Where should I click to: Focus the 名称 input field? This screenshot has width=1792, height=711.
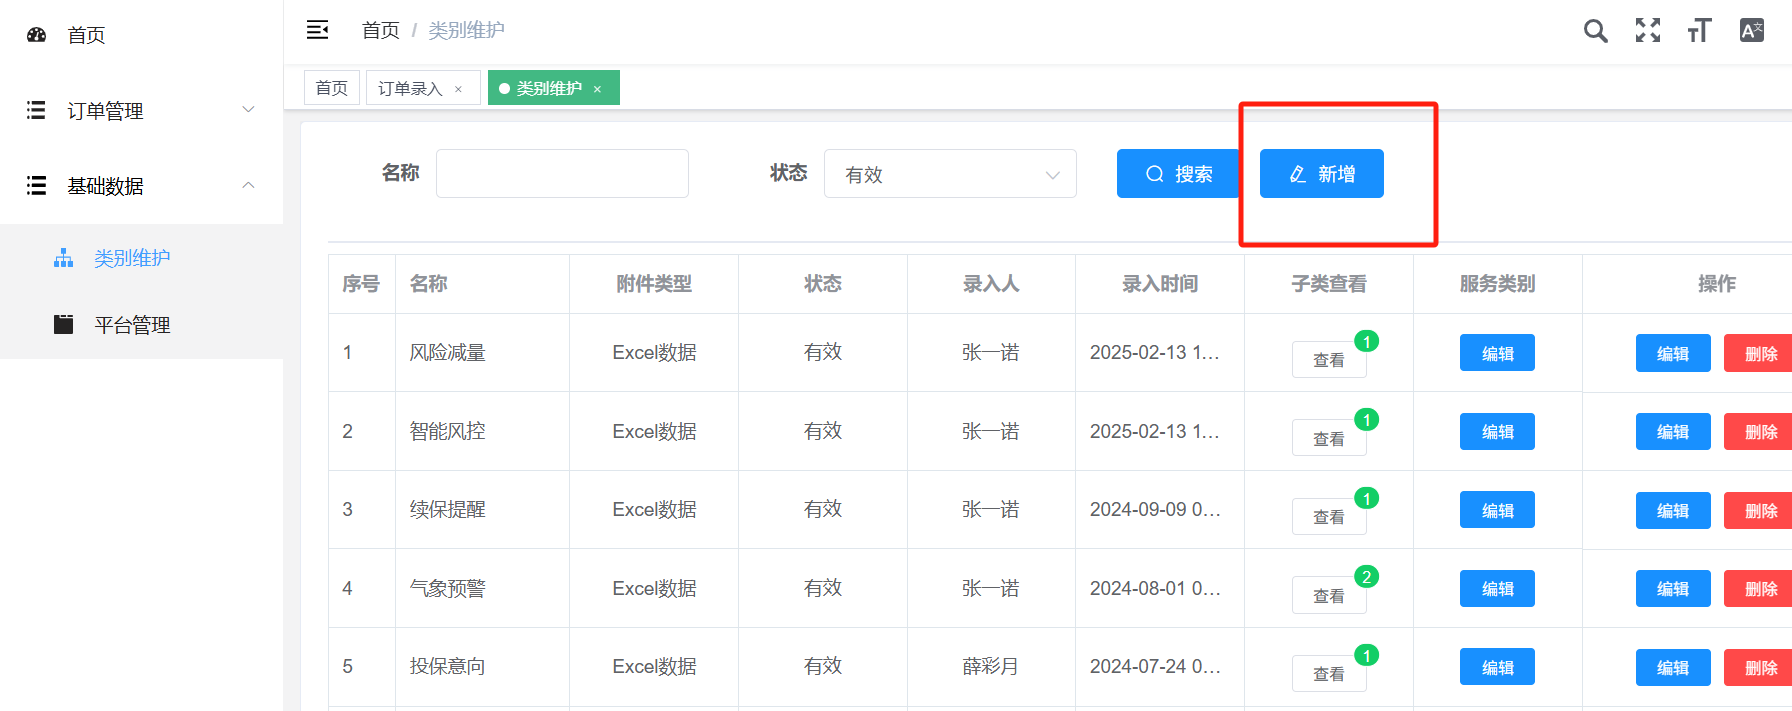562,174
